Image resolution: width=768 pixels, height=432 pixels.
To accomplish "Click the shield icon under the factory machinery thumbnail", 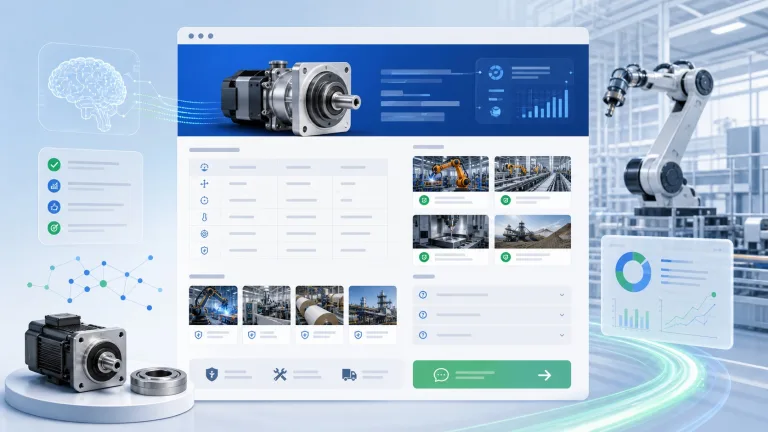I will pos(251,335).
